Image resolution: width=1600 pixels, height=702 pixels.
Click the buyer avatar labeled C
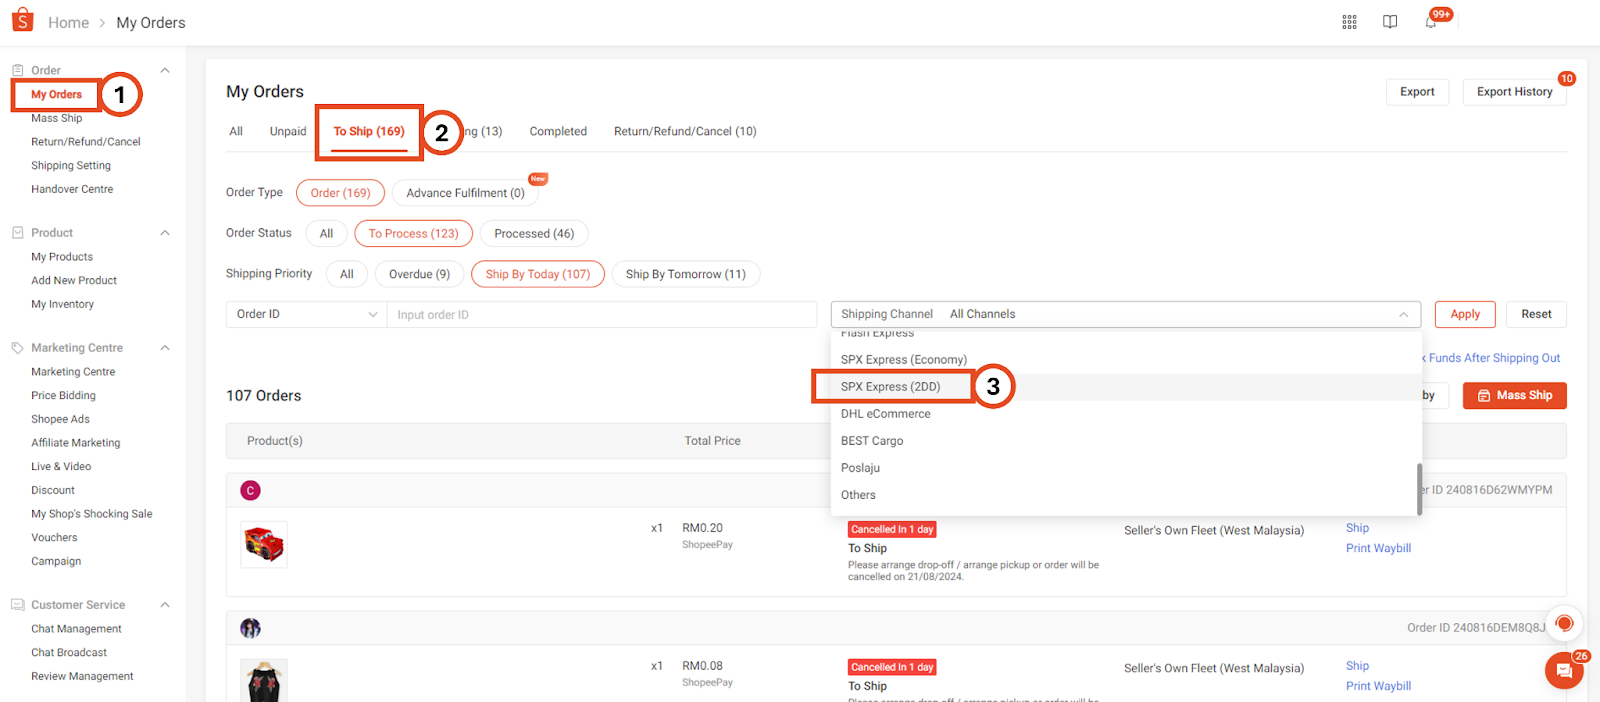250,490
